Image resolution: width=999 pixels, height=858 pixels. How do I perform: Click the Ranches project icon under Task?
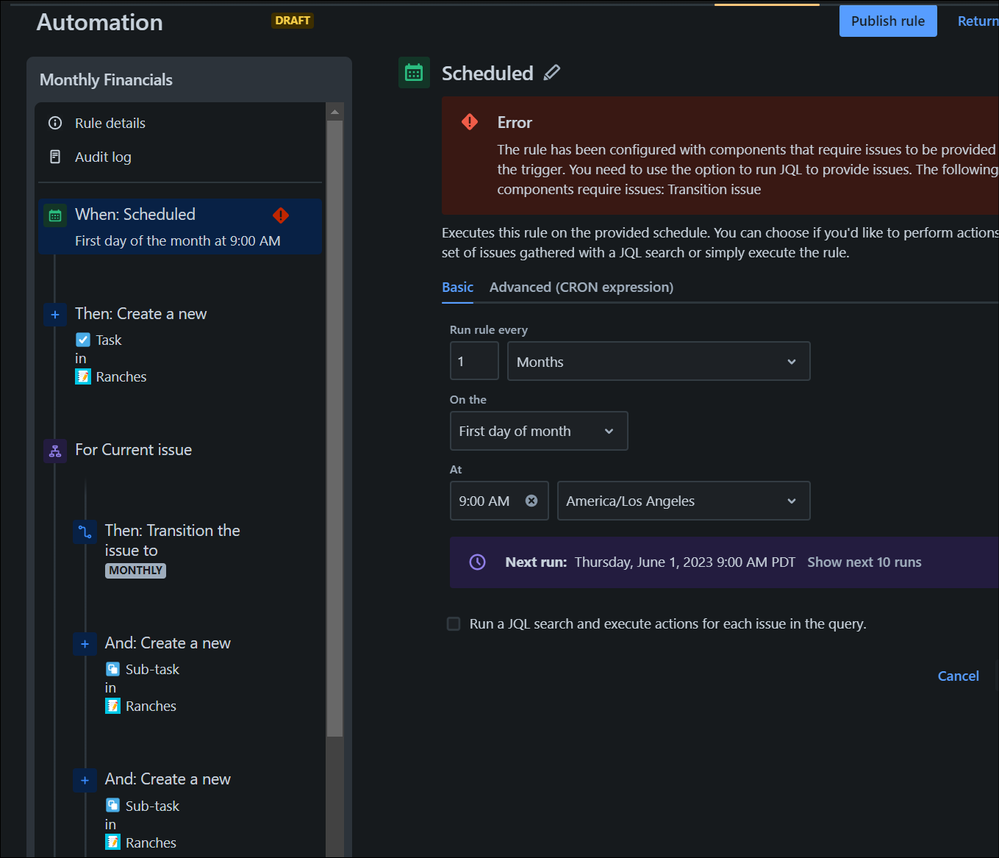coord(83,376)
